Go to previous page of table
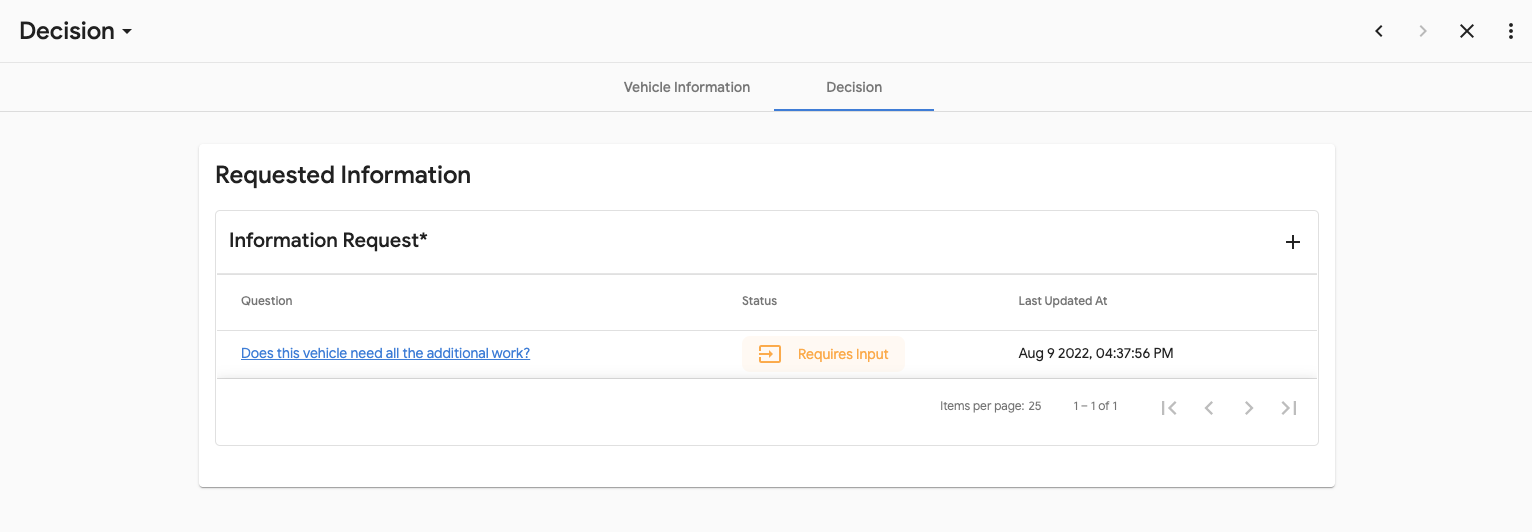This screenshot has height=532, width=1532. click(1209, 407)
